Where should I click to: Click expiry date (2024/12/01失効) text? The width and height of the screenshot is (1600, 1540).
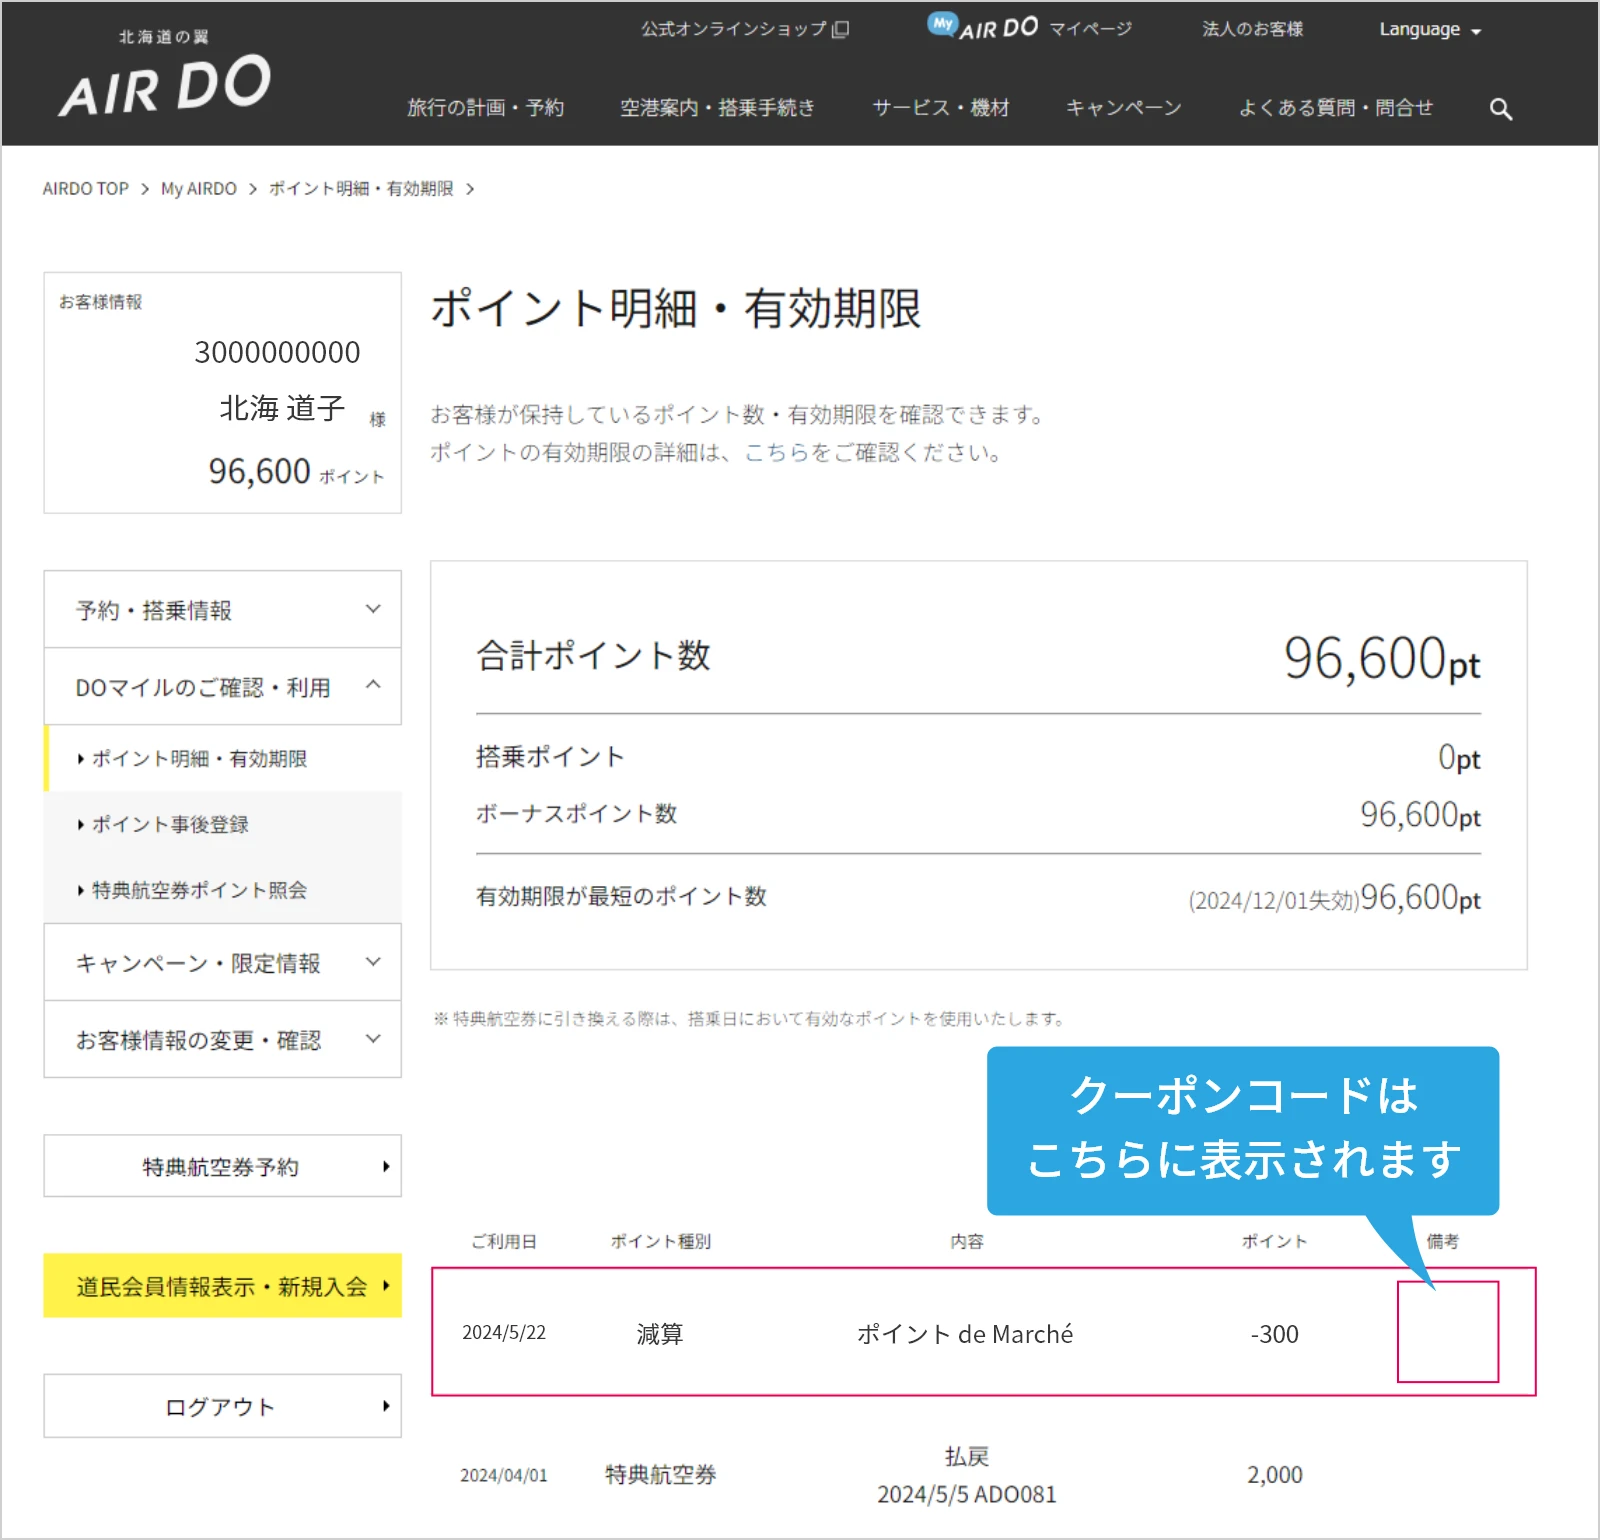tap(1274, 901)
